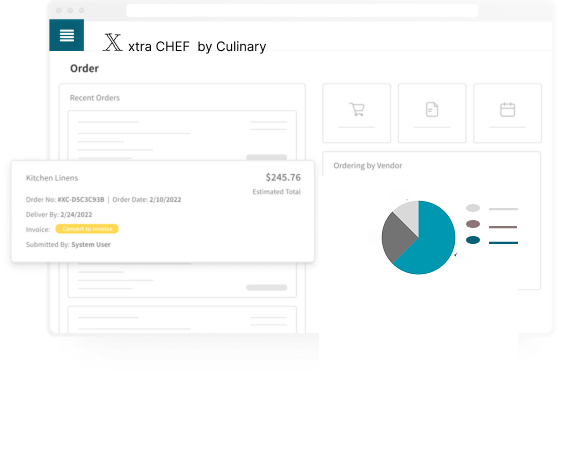Screen dimensions: 576x457
Task: Select the dark gray pie slice
Action: click(x=395, y=237)
